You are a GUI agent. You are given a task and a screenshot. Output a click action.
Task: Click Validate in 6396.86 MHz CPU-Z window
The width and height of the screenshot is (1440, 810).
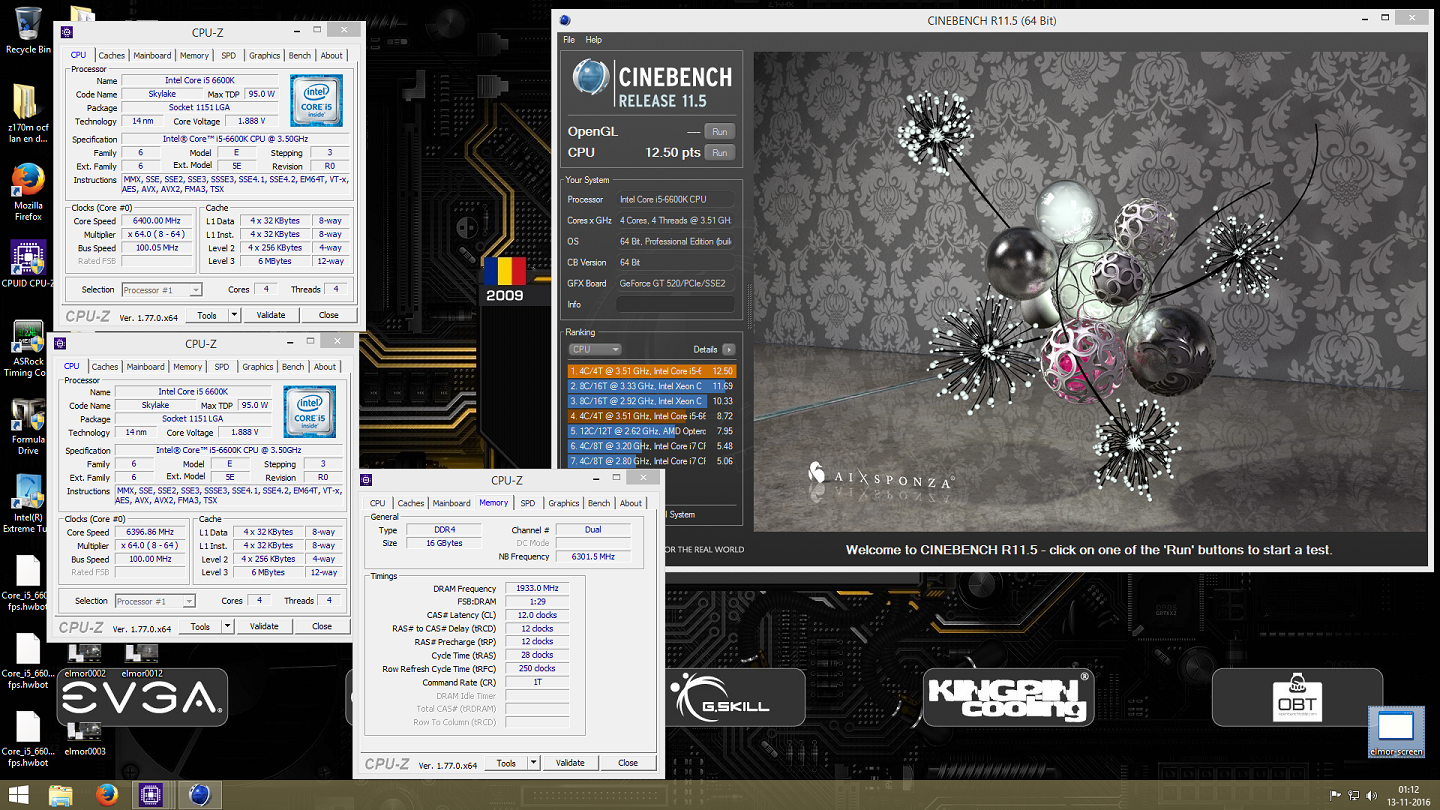[x=264, y=626]
